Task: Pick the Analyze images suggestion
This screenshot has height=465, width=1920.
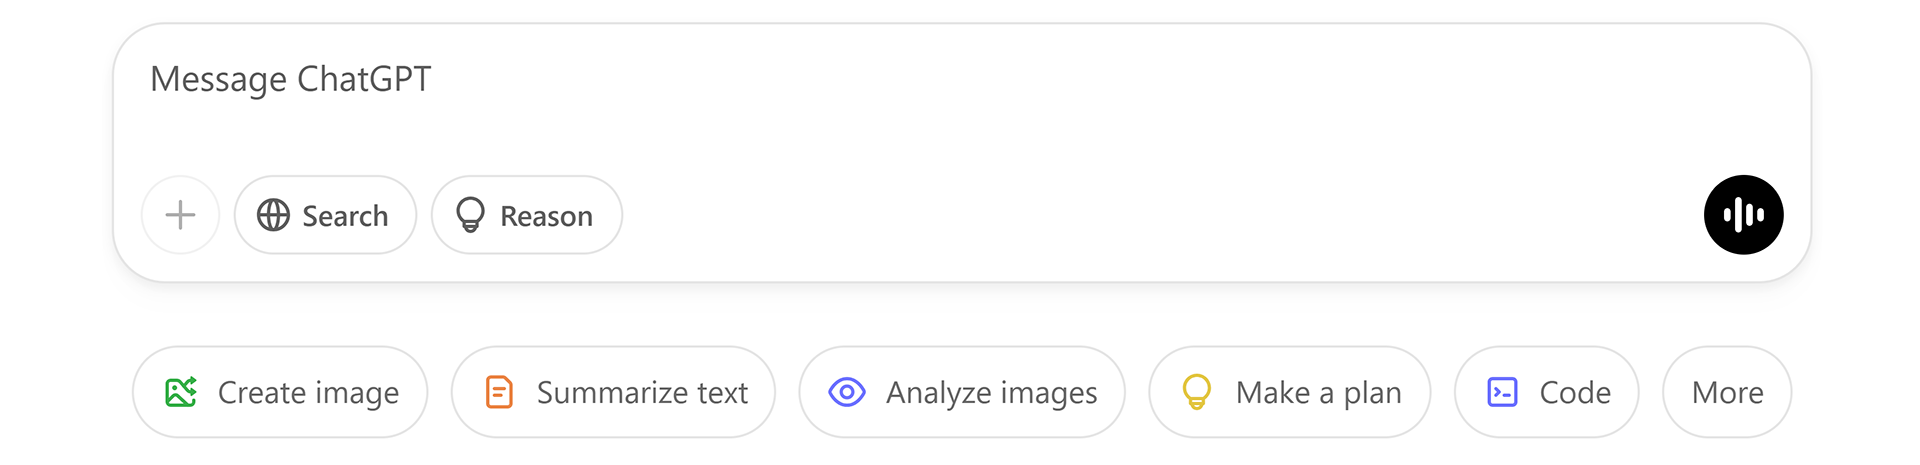Action: (962, 392)
